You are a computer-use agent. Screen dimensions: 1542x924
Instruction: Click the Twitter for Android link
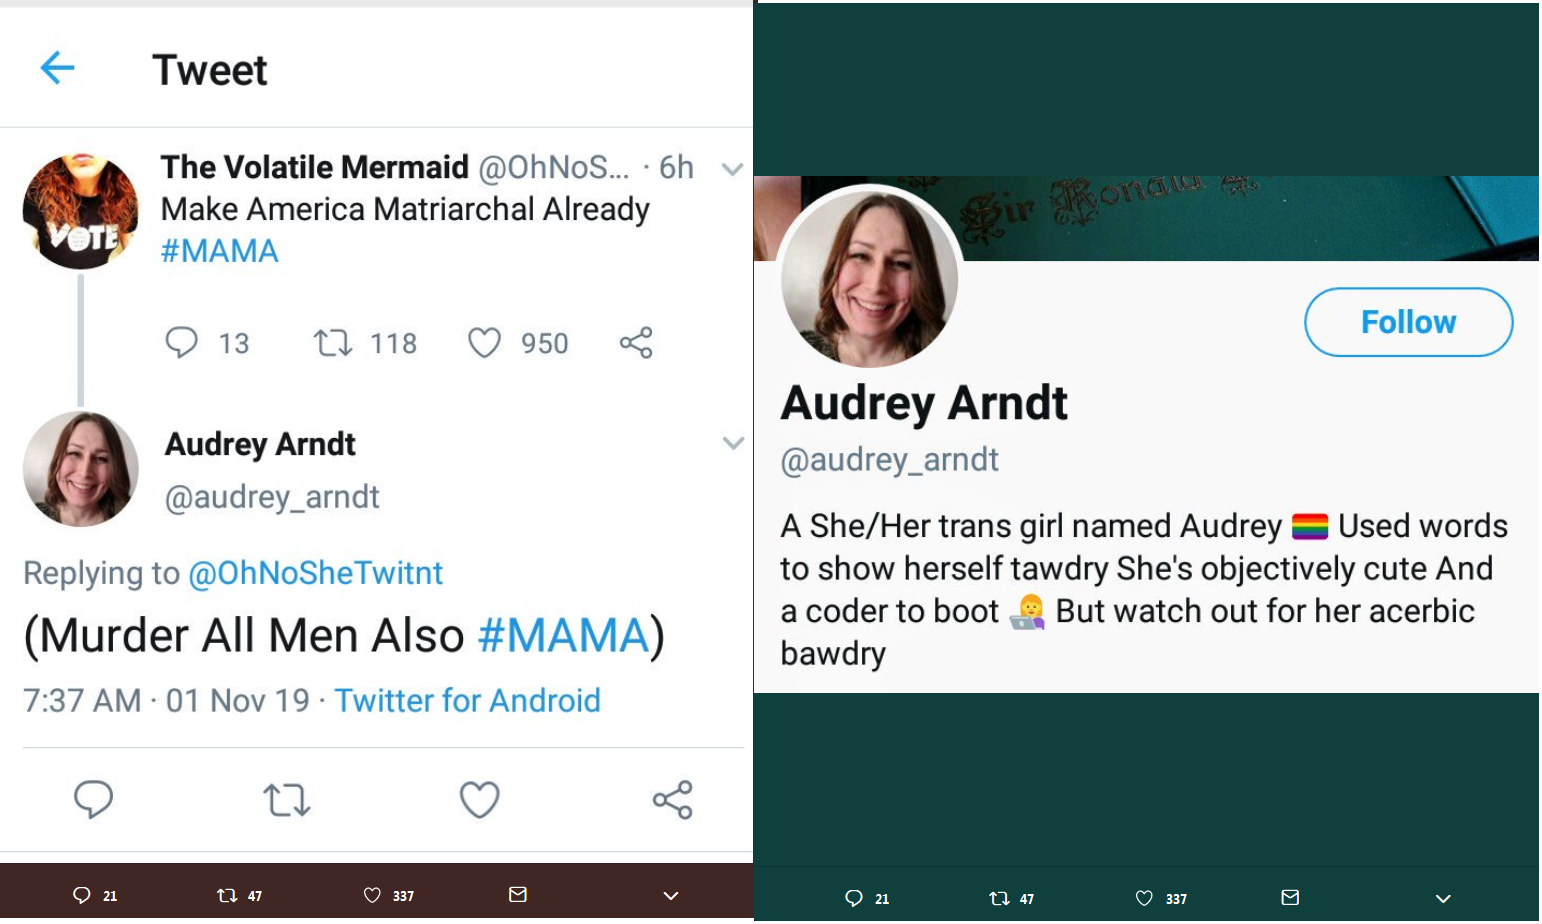467,700
